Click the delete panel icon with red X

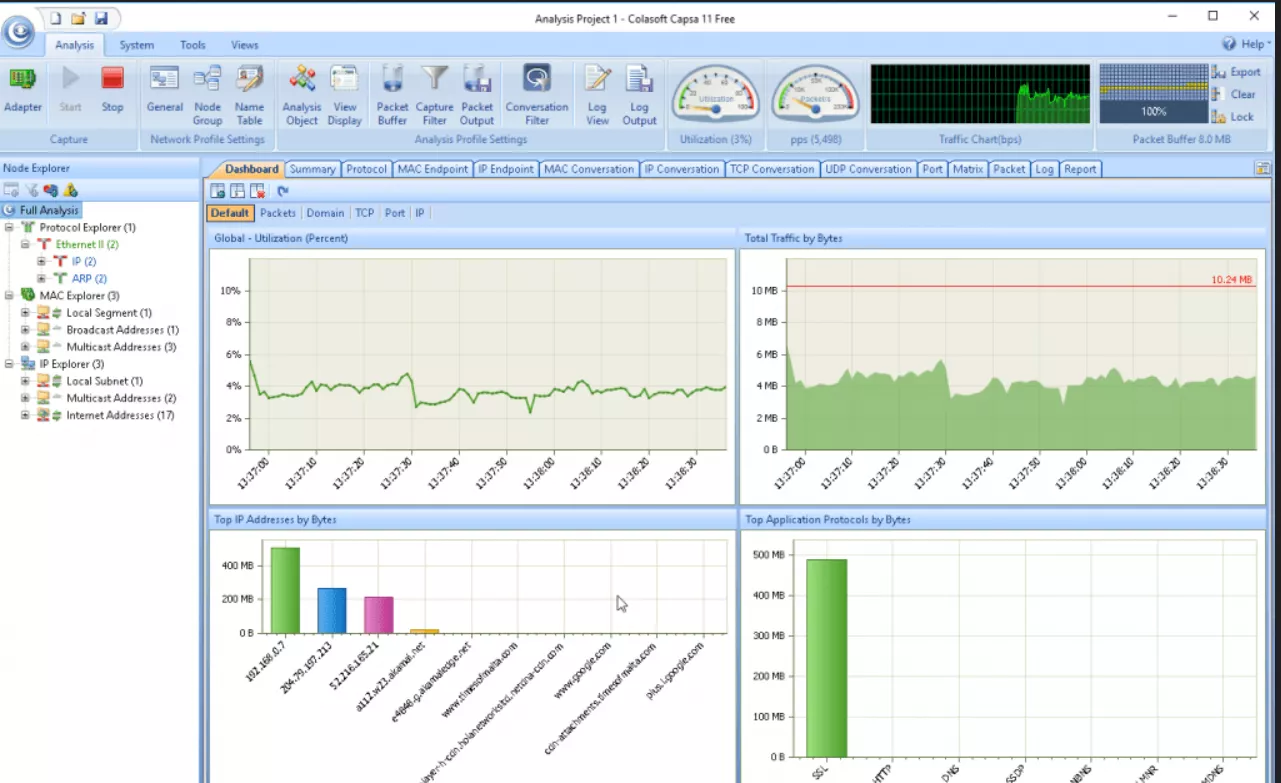coord(257,191)
